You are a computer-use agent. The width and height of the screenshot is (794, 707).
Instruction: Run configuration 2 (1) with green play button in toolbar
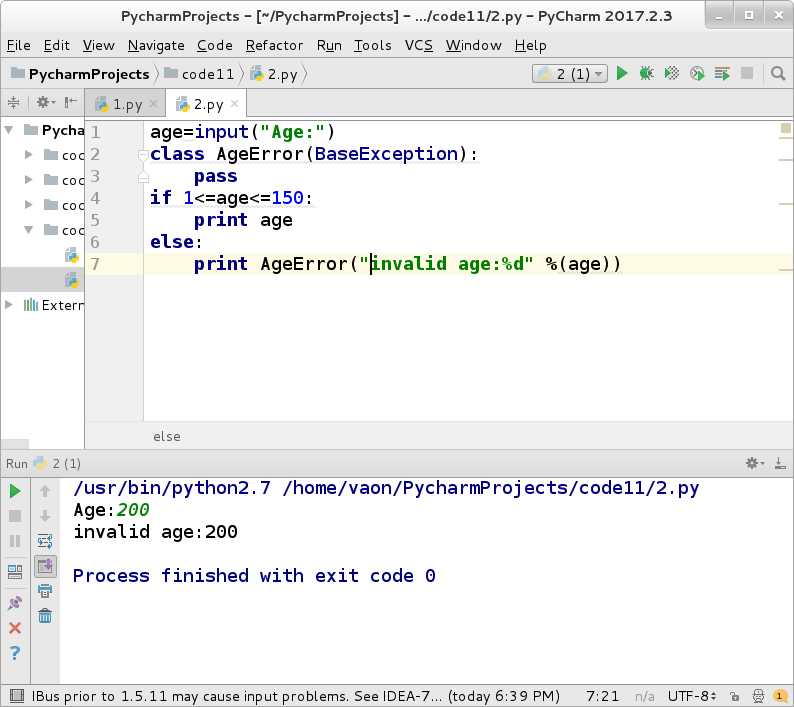tap(622, 74)
